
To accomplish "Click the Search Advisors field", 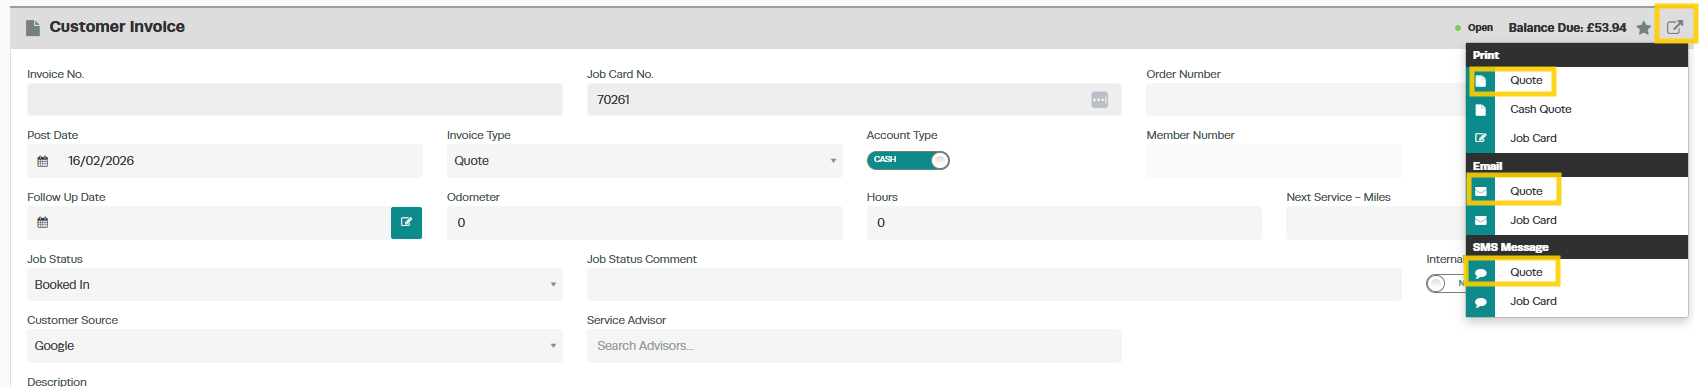I will coord(853,346).
